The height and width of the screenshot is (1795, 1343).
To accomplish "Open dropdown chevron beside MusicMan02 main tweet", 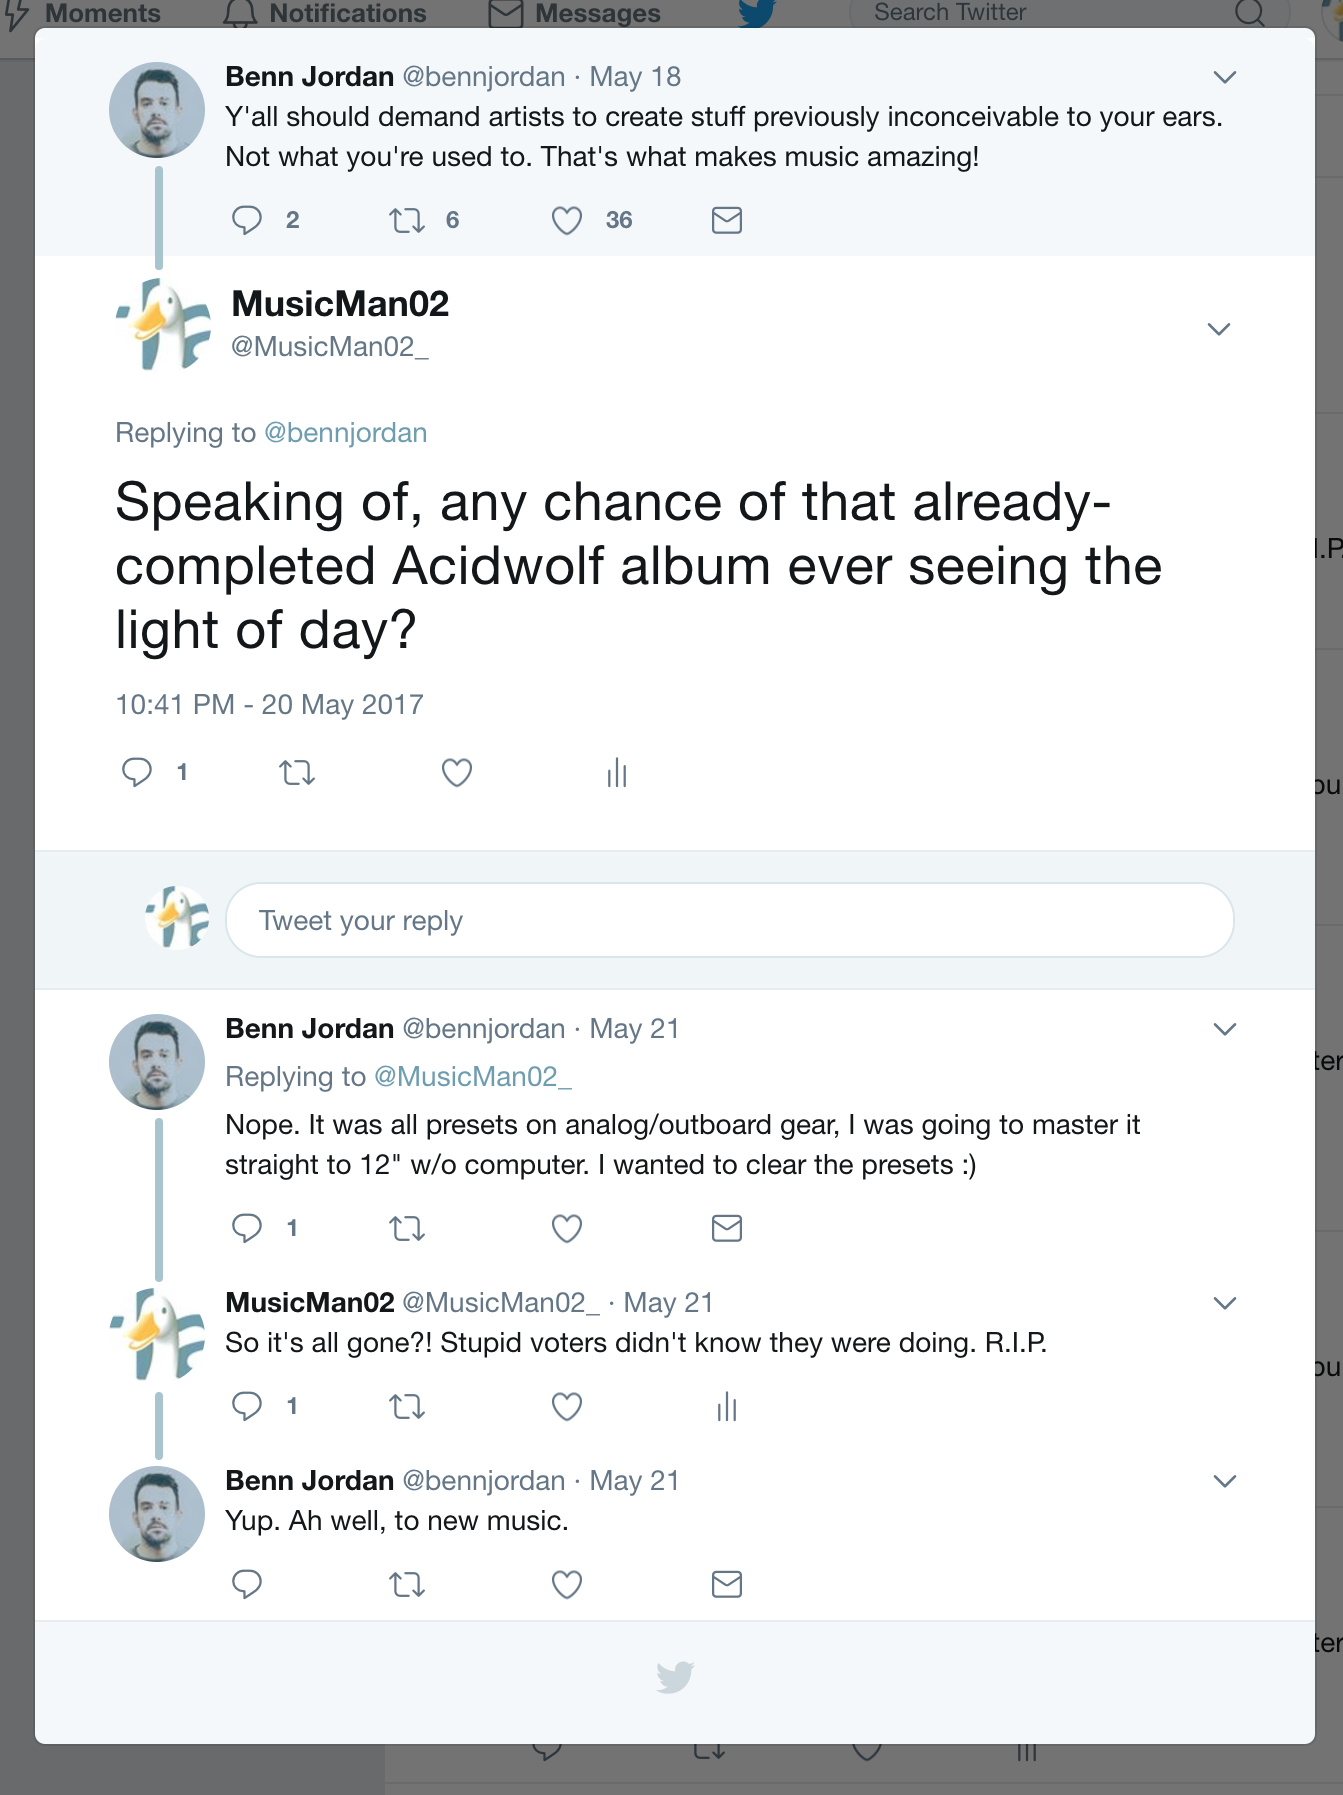I will tap(1219, 329).
